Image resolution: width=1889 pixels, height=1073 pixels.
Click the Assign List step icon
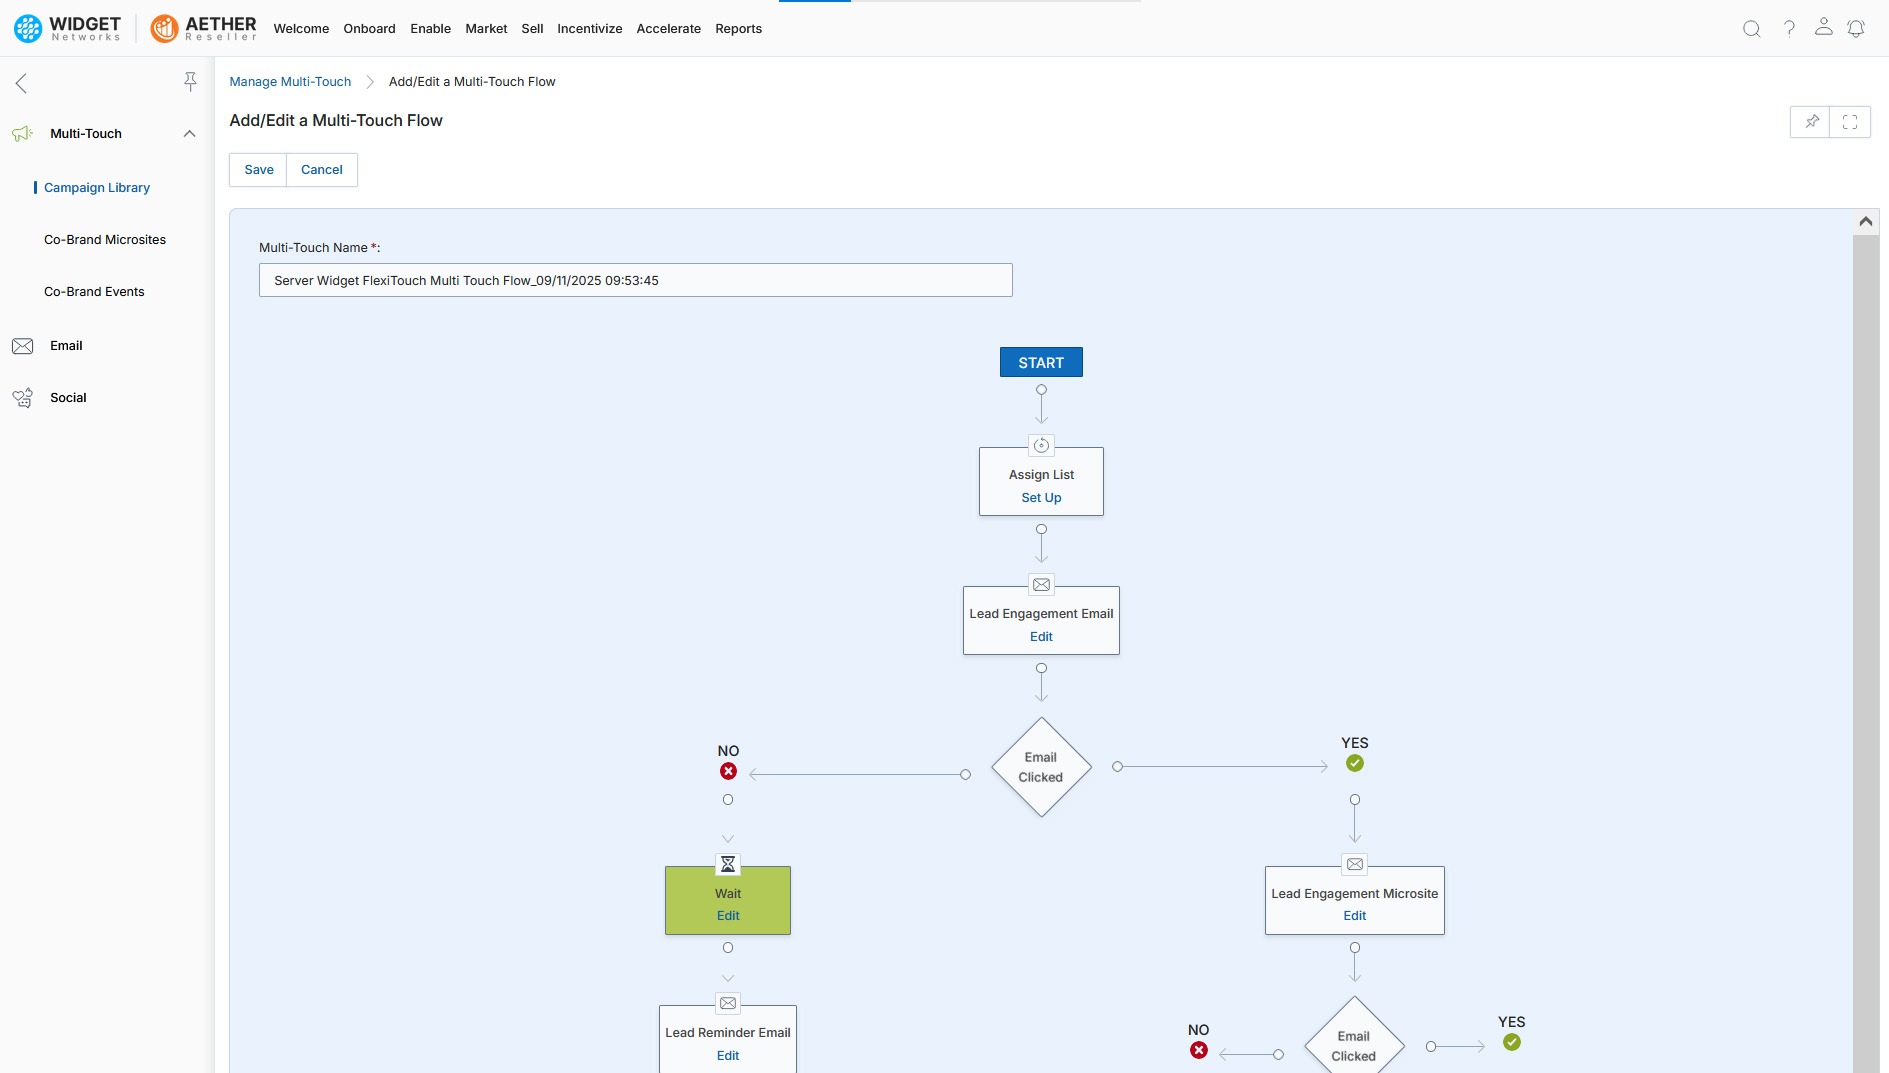tap(1041, 446)
